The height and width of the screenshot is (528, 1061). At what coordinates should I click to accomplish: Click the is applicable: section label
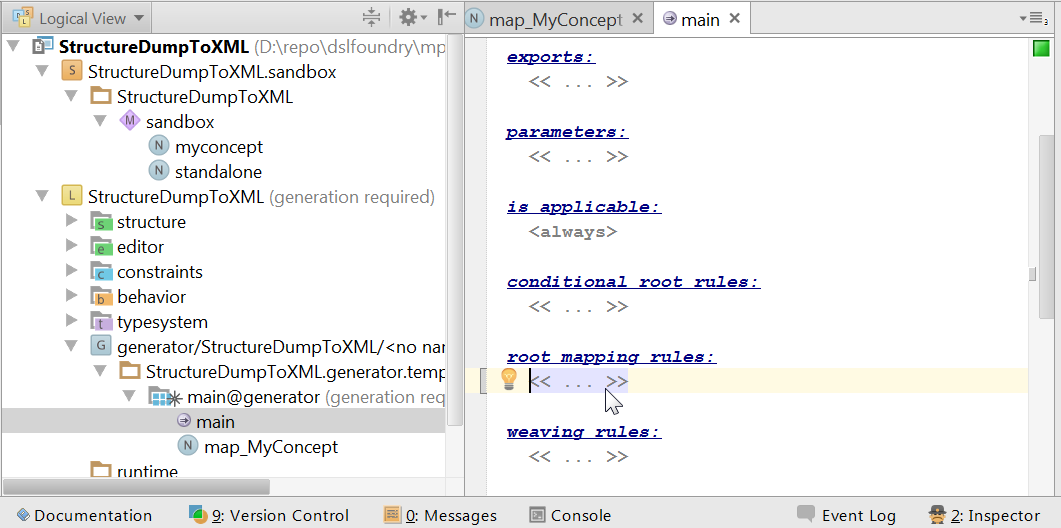(x=583, y=207)
